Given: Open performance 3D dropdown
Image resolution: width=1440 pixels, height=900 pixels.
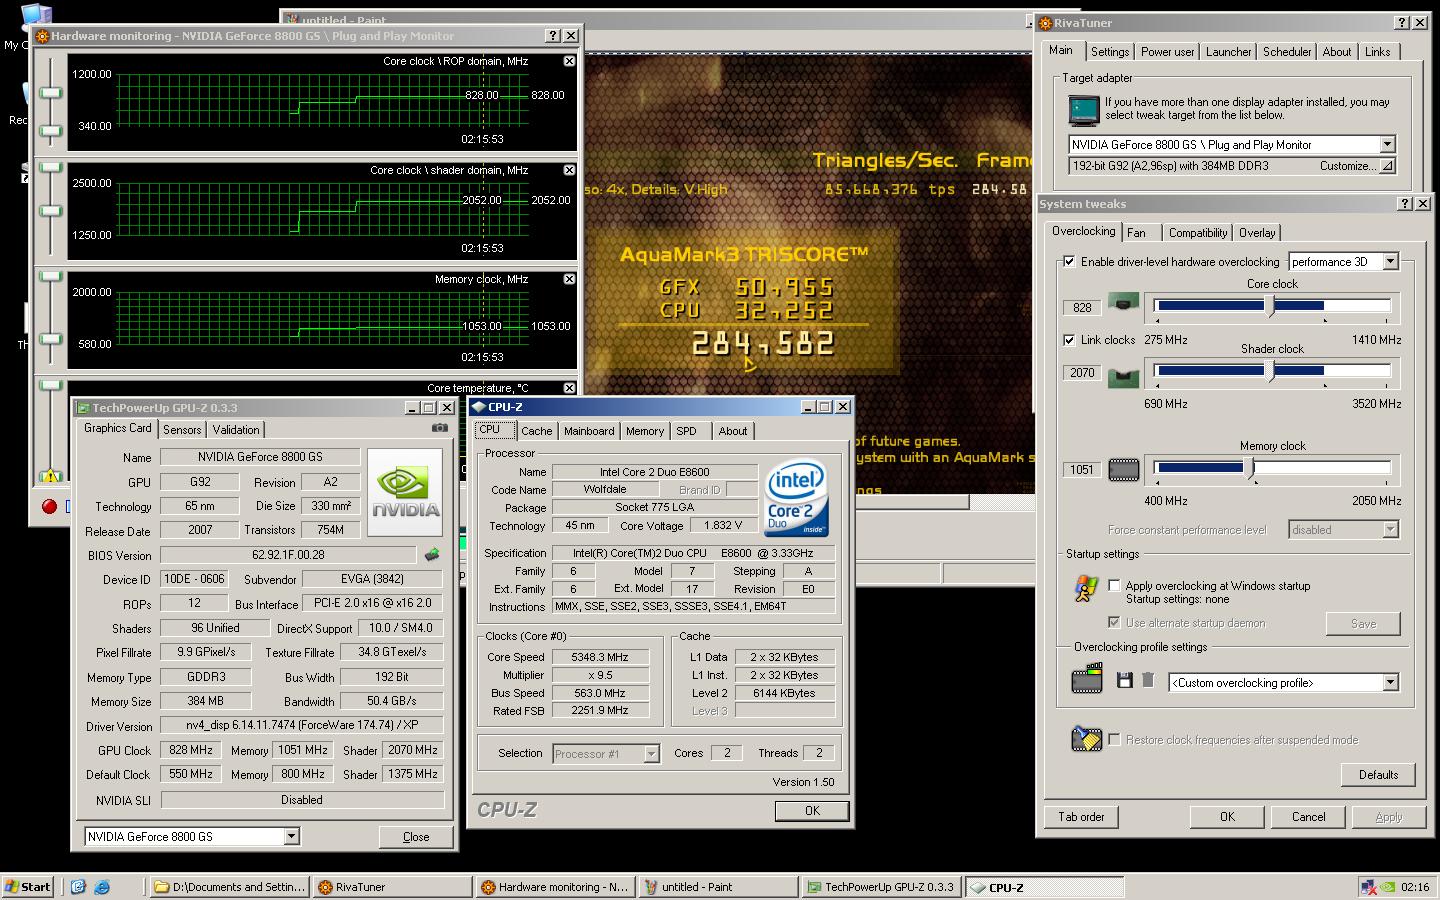Looking at the screenshot, I should [x=1390, y=261].
